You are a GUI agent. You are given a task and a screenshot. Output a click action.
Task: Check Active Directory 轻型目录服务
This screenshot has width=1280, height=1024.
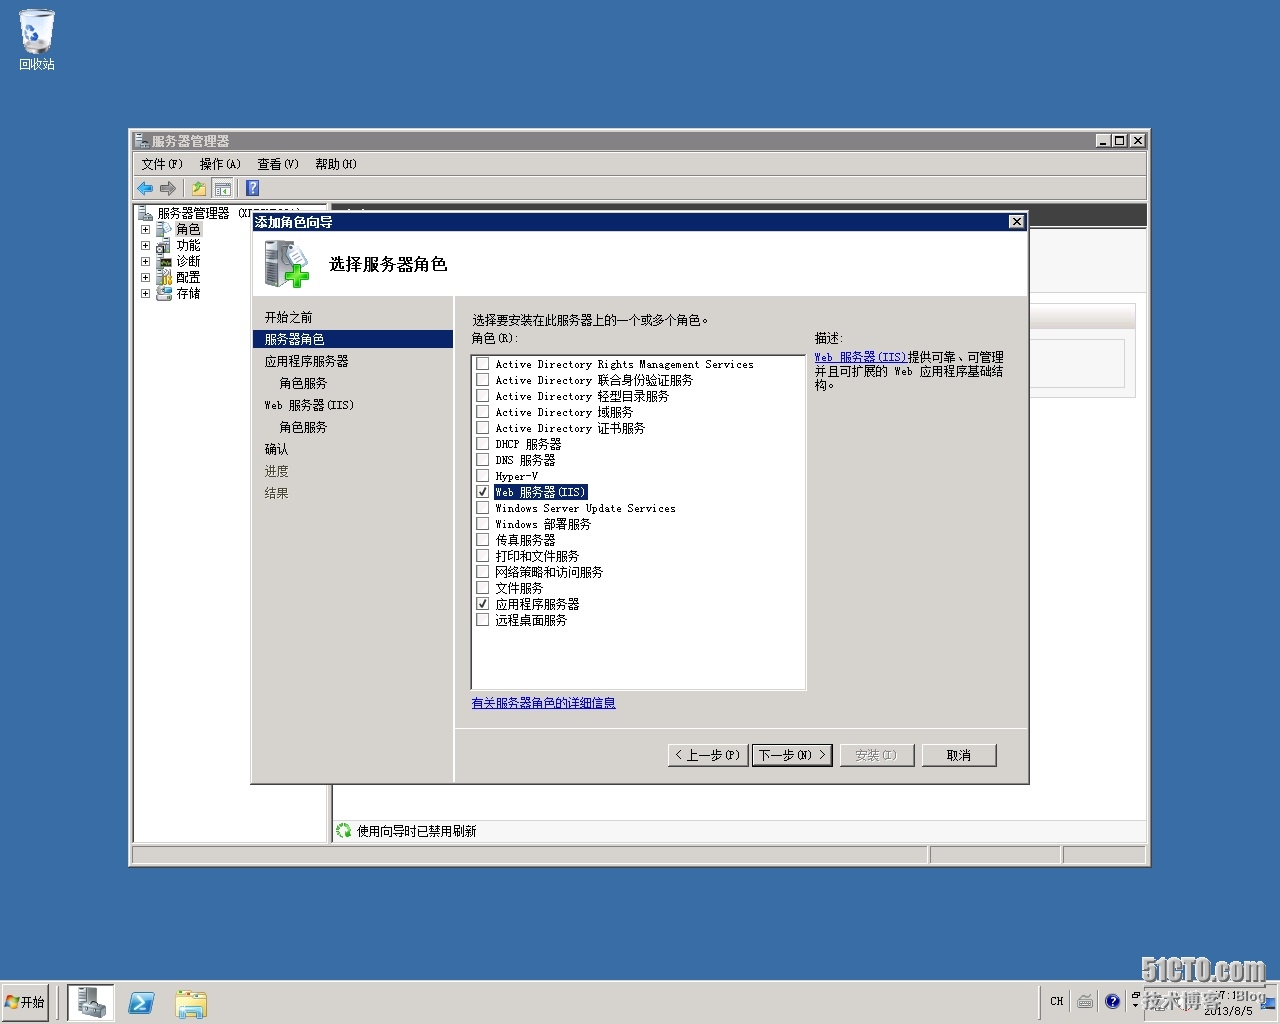[483, 396]
